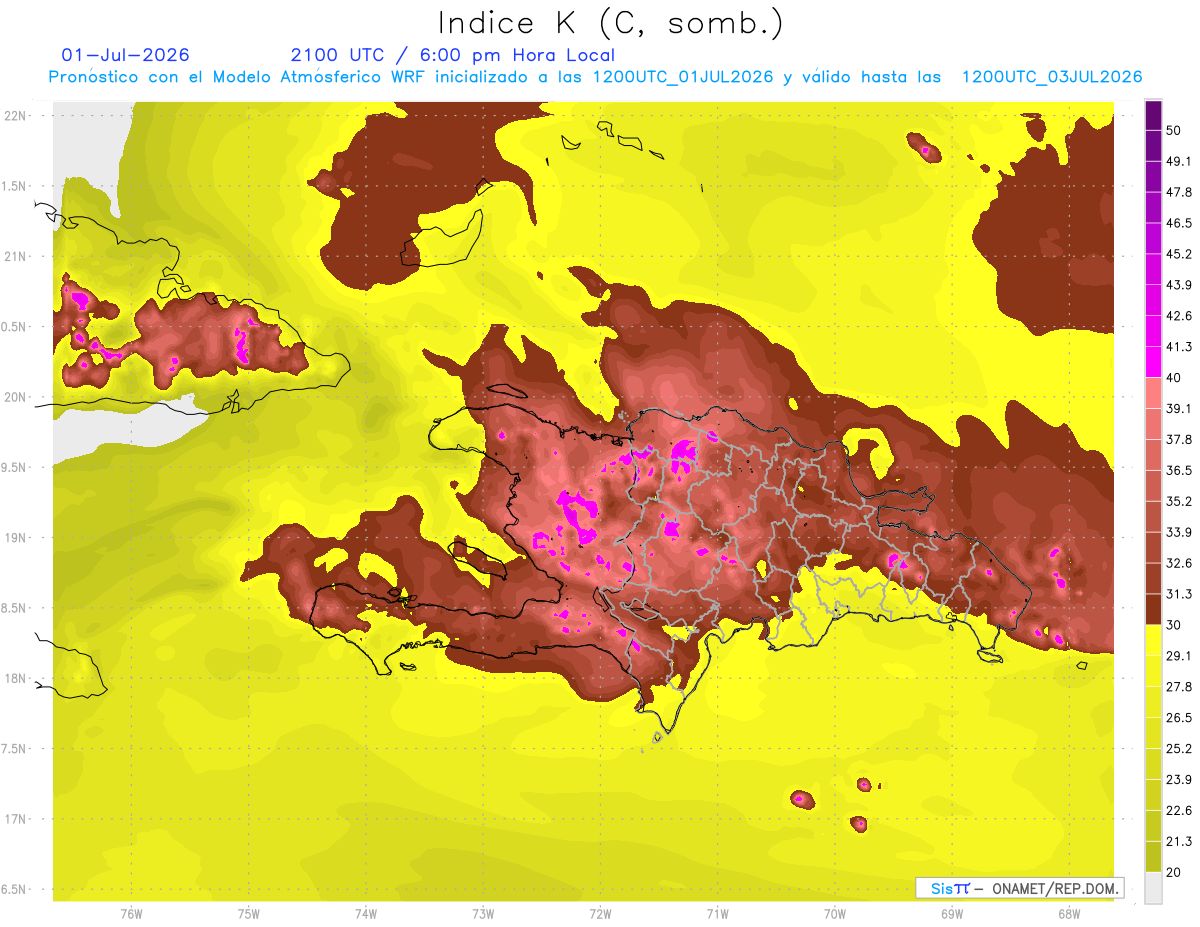Image resolution: width=1200 pixels, height=927 pixels.
Task: Click the colorbar value '46.5'
Action: coord(1179,223)
